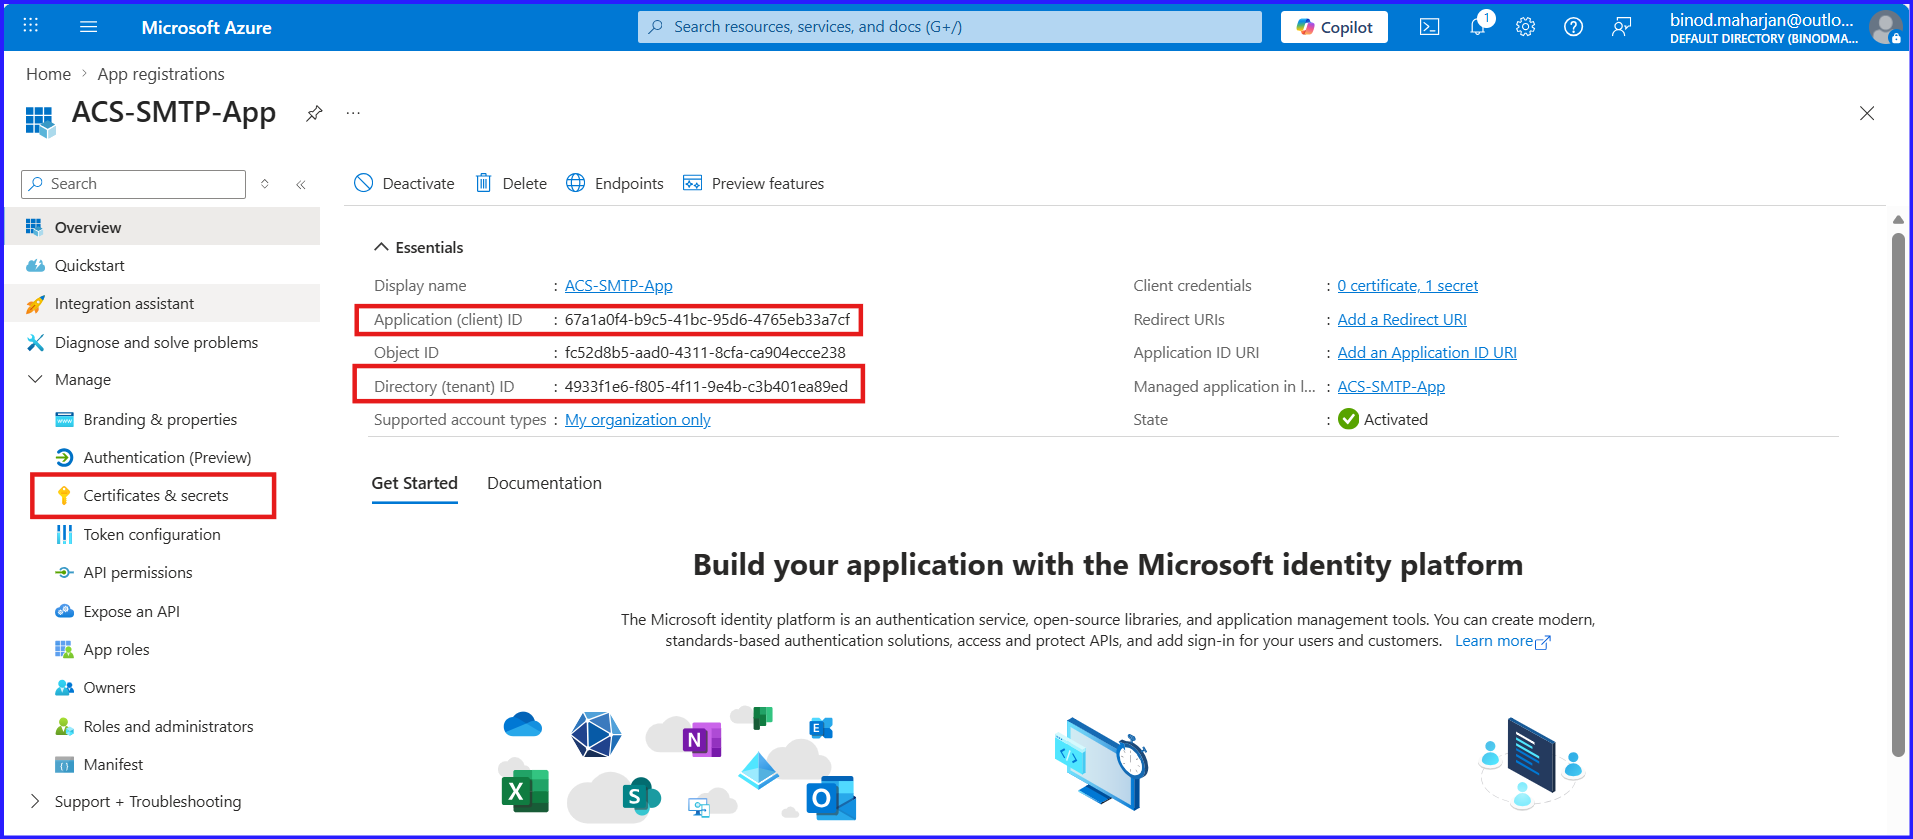Screen dimensions: 1913x839
Task: Open API permissions
Action: (138, 572)
